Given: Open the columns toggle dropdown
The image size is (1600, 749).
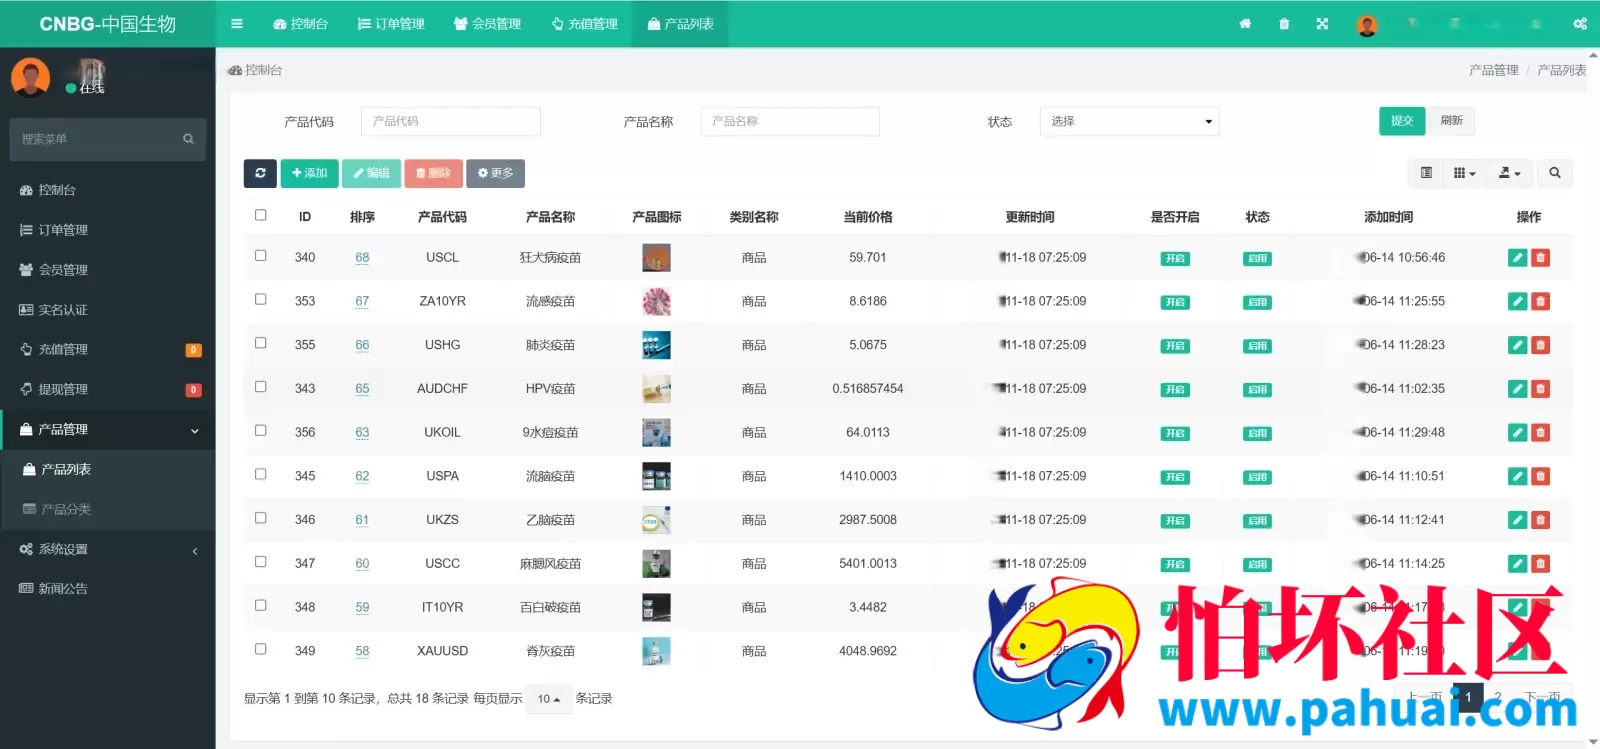Looking at the screenshot, I should coord(1464,173).
